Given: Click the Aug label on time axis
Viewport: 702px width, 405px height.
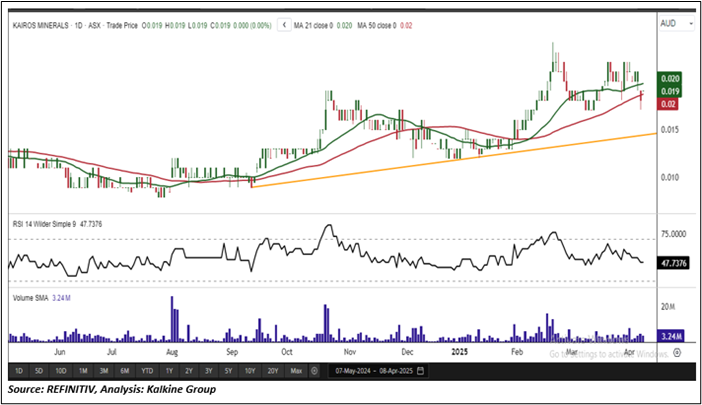Looking at the screenshot, I should (x=172, y=352).
